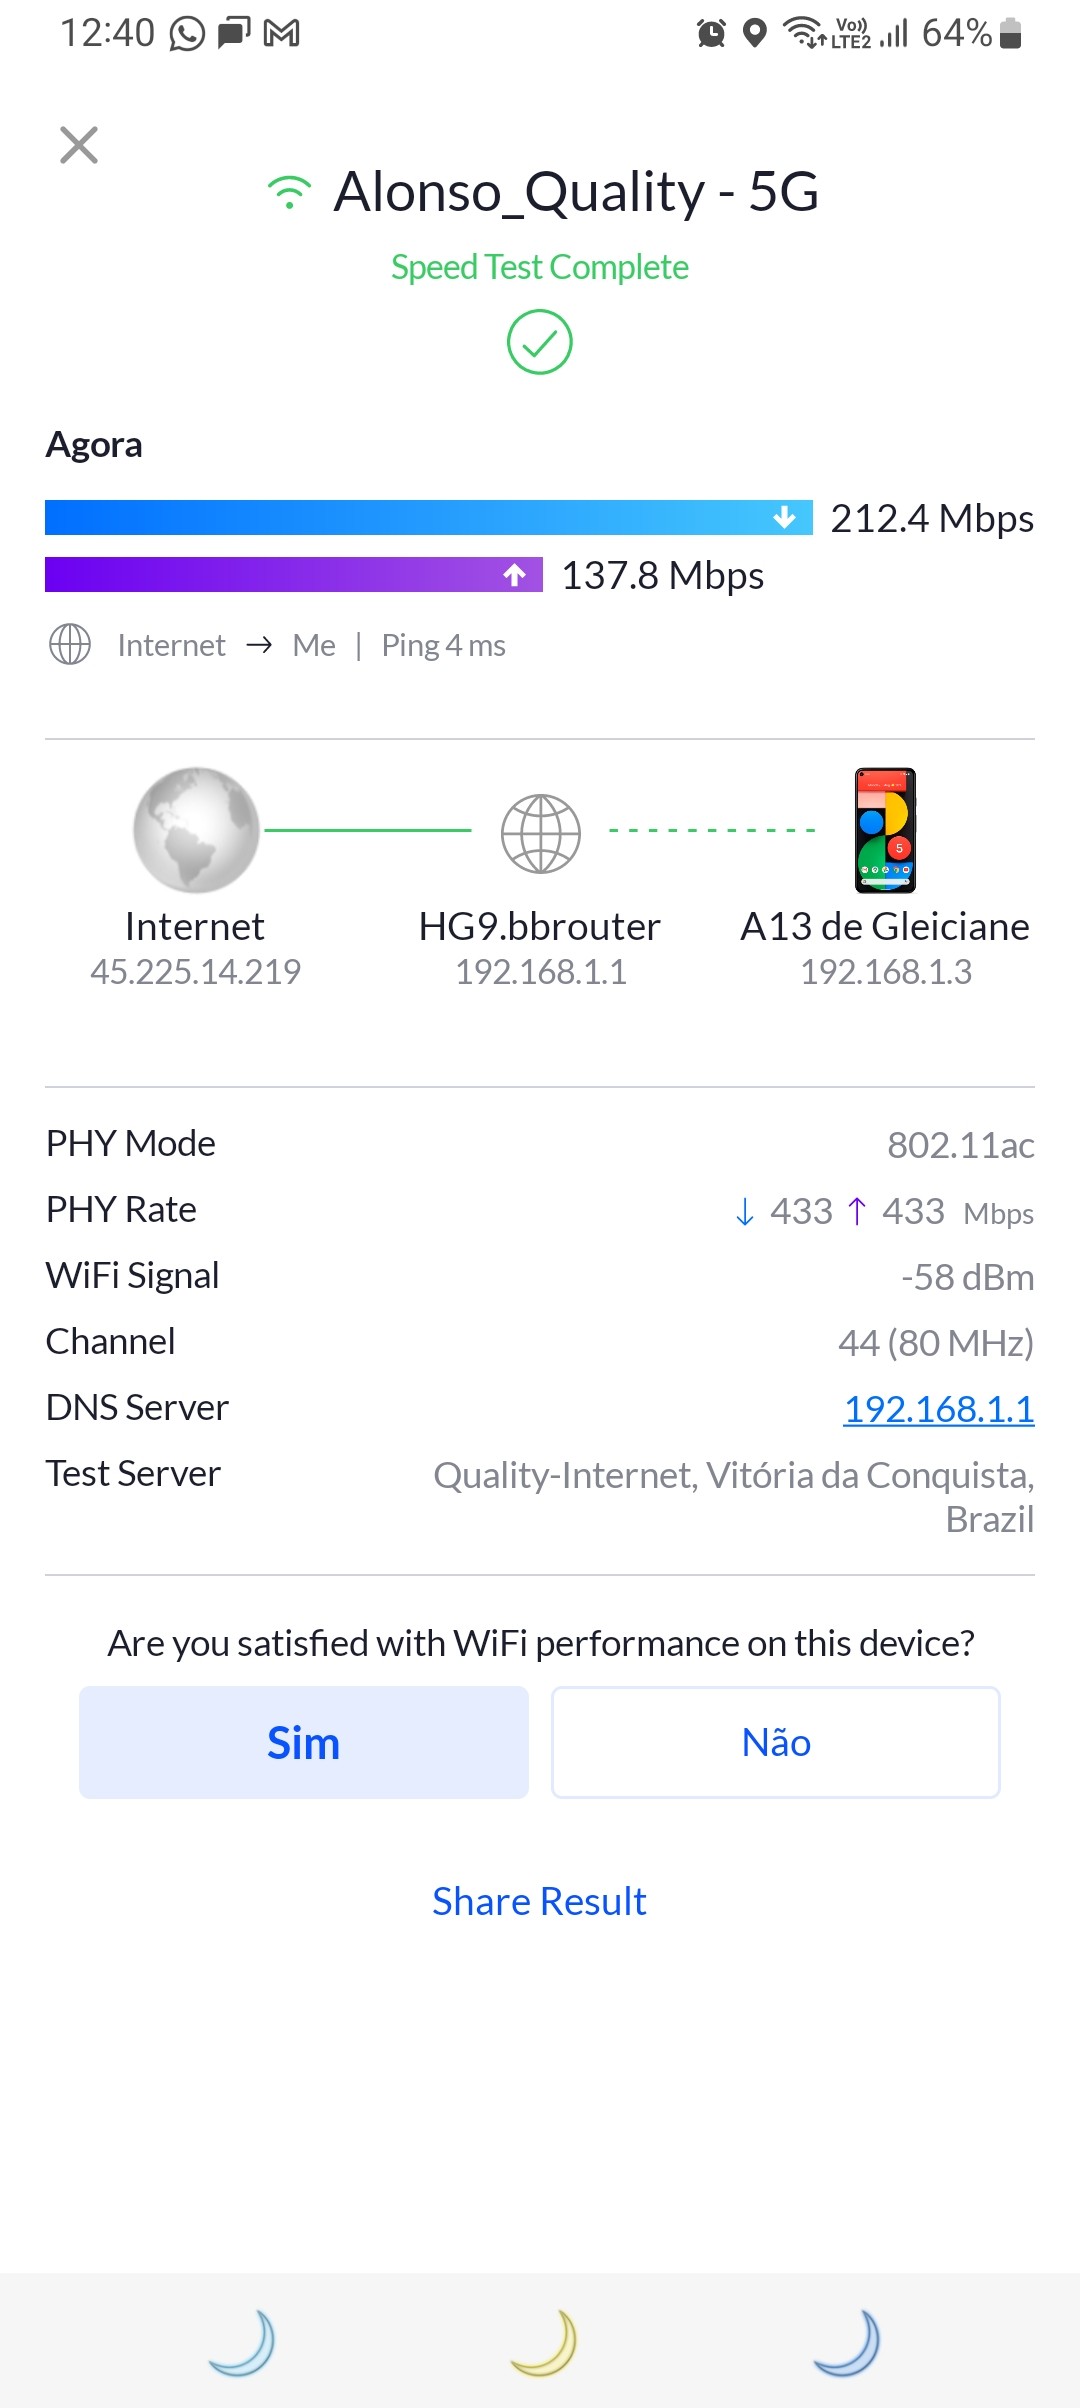Viewport: 1080px width, 2408px height.
Task: Tap the purple upload speed bar
Action: (x=293, y=575)
